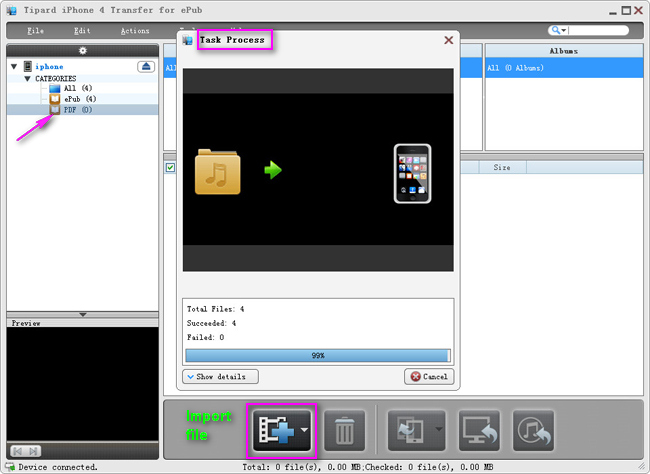Click the Import file button
The image size is (650, 474).
click(x=275, y=431)
